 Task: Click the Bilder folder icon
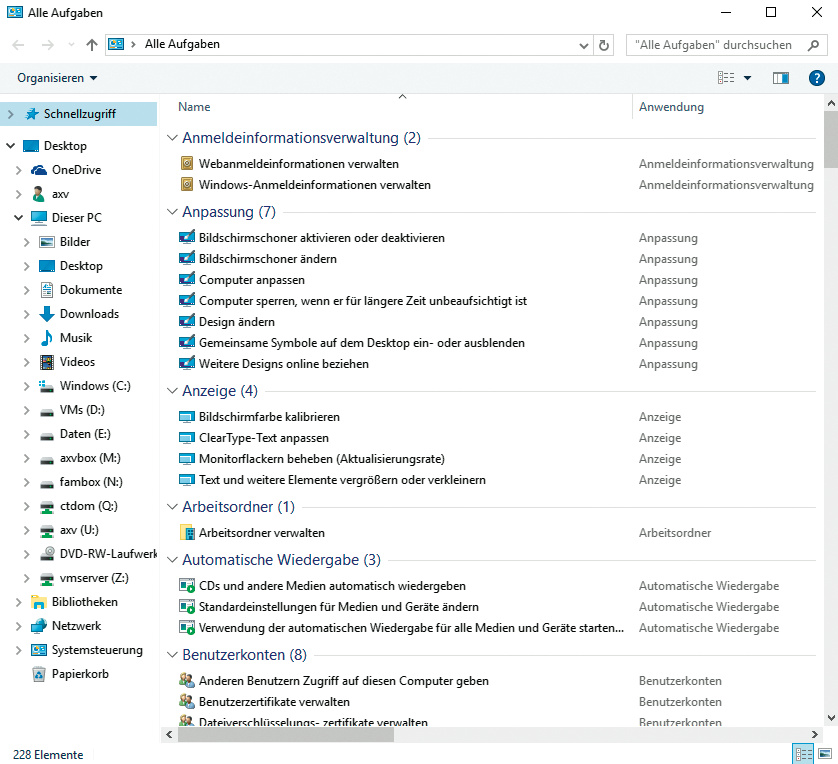pyautogui.click(x=47, y=242)
